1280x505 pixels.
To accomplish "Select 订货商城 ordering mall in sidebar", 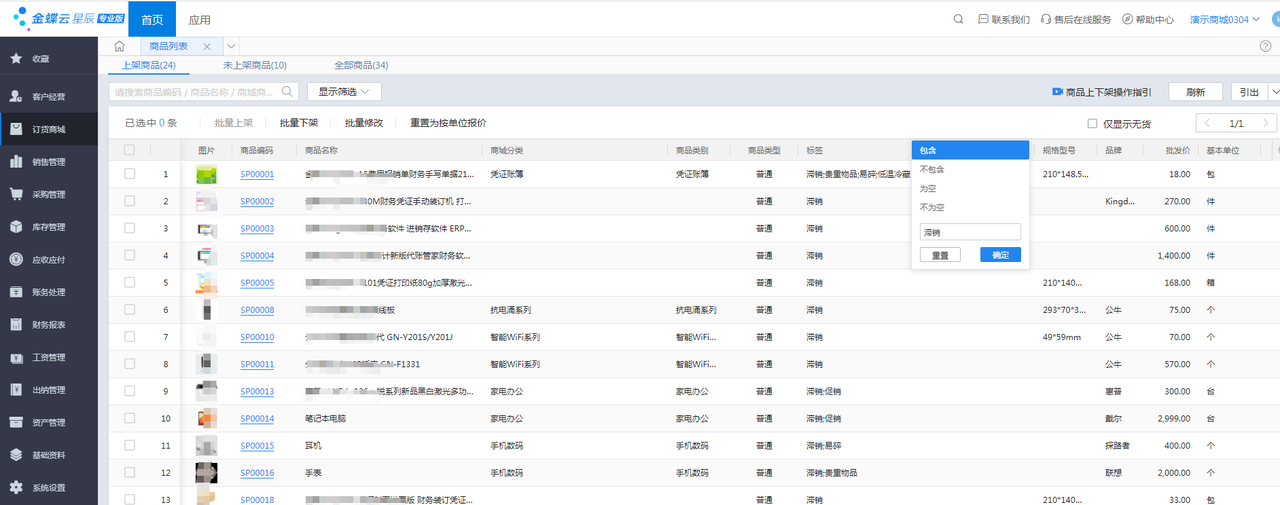I will pyautogui.click(x=49, y=129).
